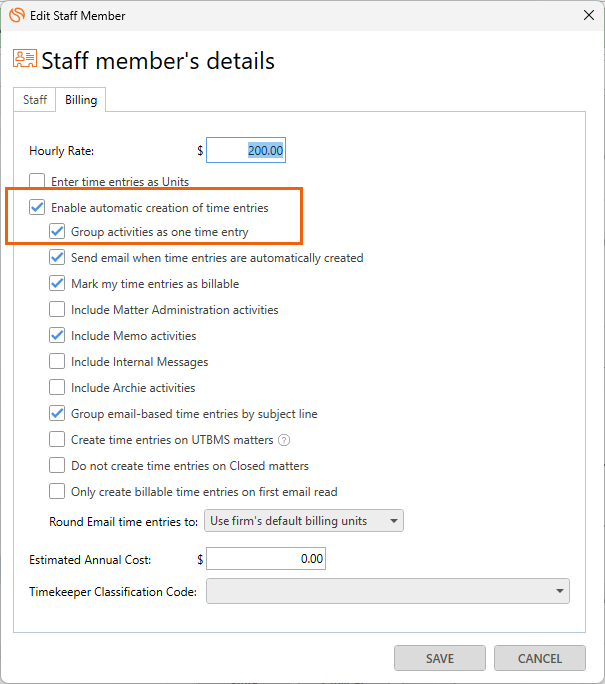Click the Smokeball logo in title bar

click(x=17, y=15)
